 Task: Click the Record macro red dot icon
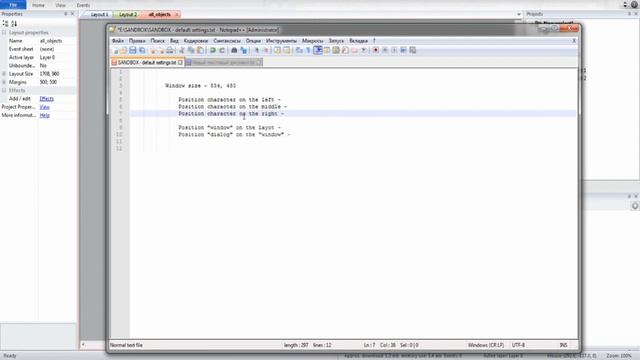[376, 50]
